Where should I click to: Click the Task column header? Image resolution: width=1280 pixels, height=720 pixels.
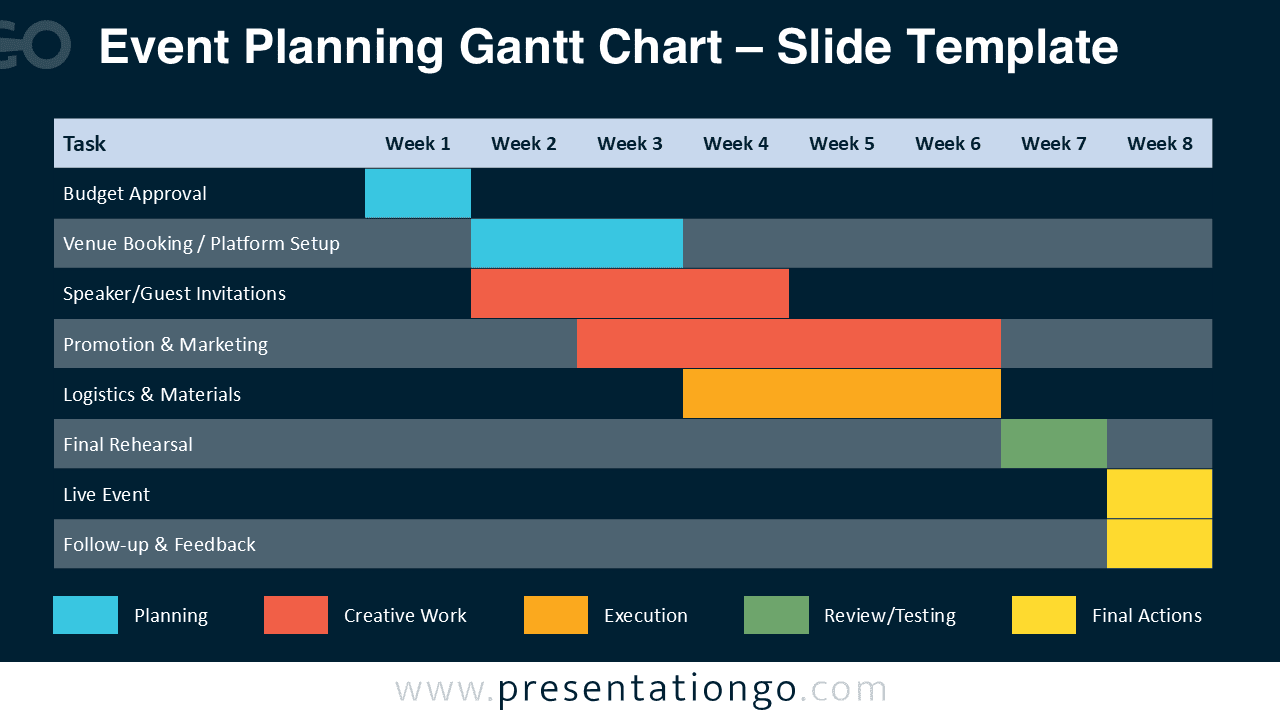pyautogui.click(x=84, y=143)
